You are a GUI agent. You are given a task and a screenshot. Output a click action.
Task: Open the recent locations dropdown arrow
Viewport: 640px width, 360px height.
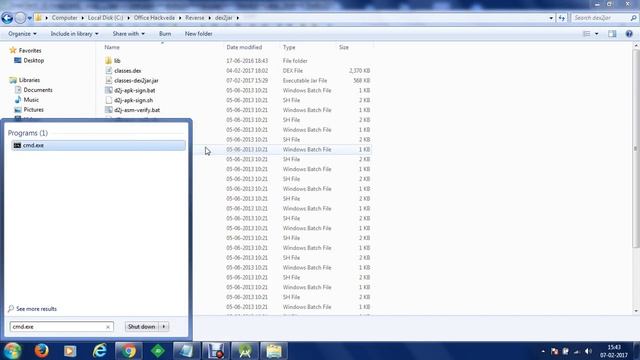(29, 18)
